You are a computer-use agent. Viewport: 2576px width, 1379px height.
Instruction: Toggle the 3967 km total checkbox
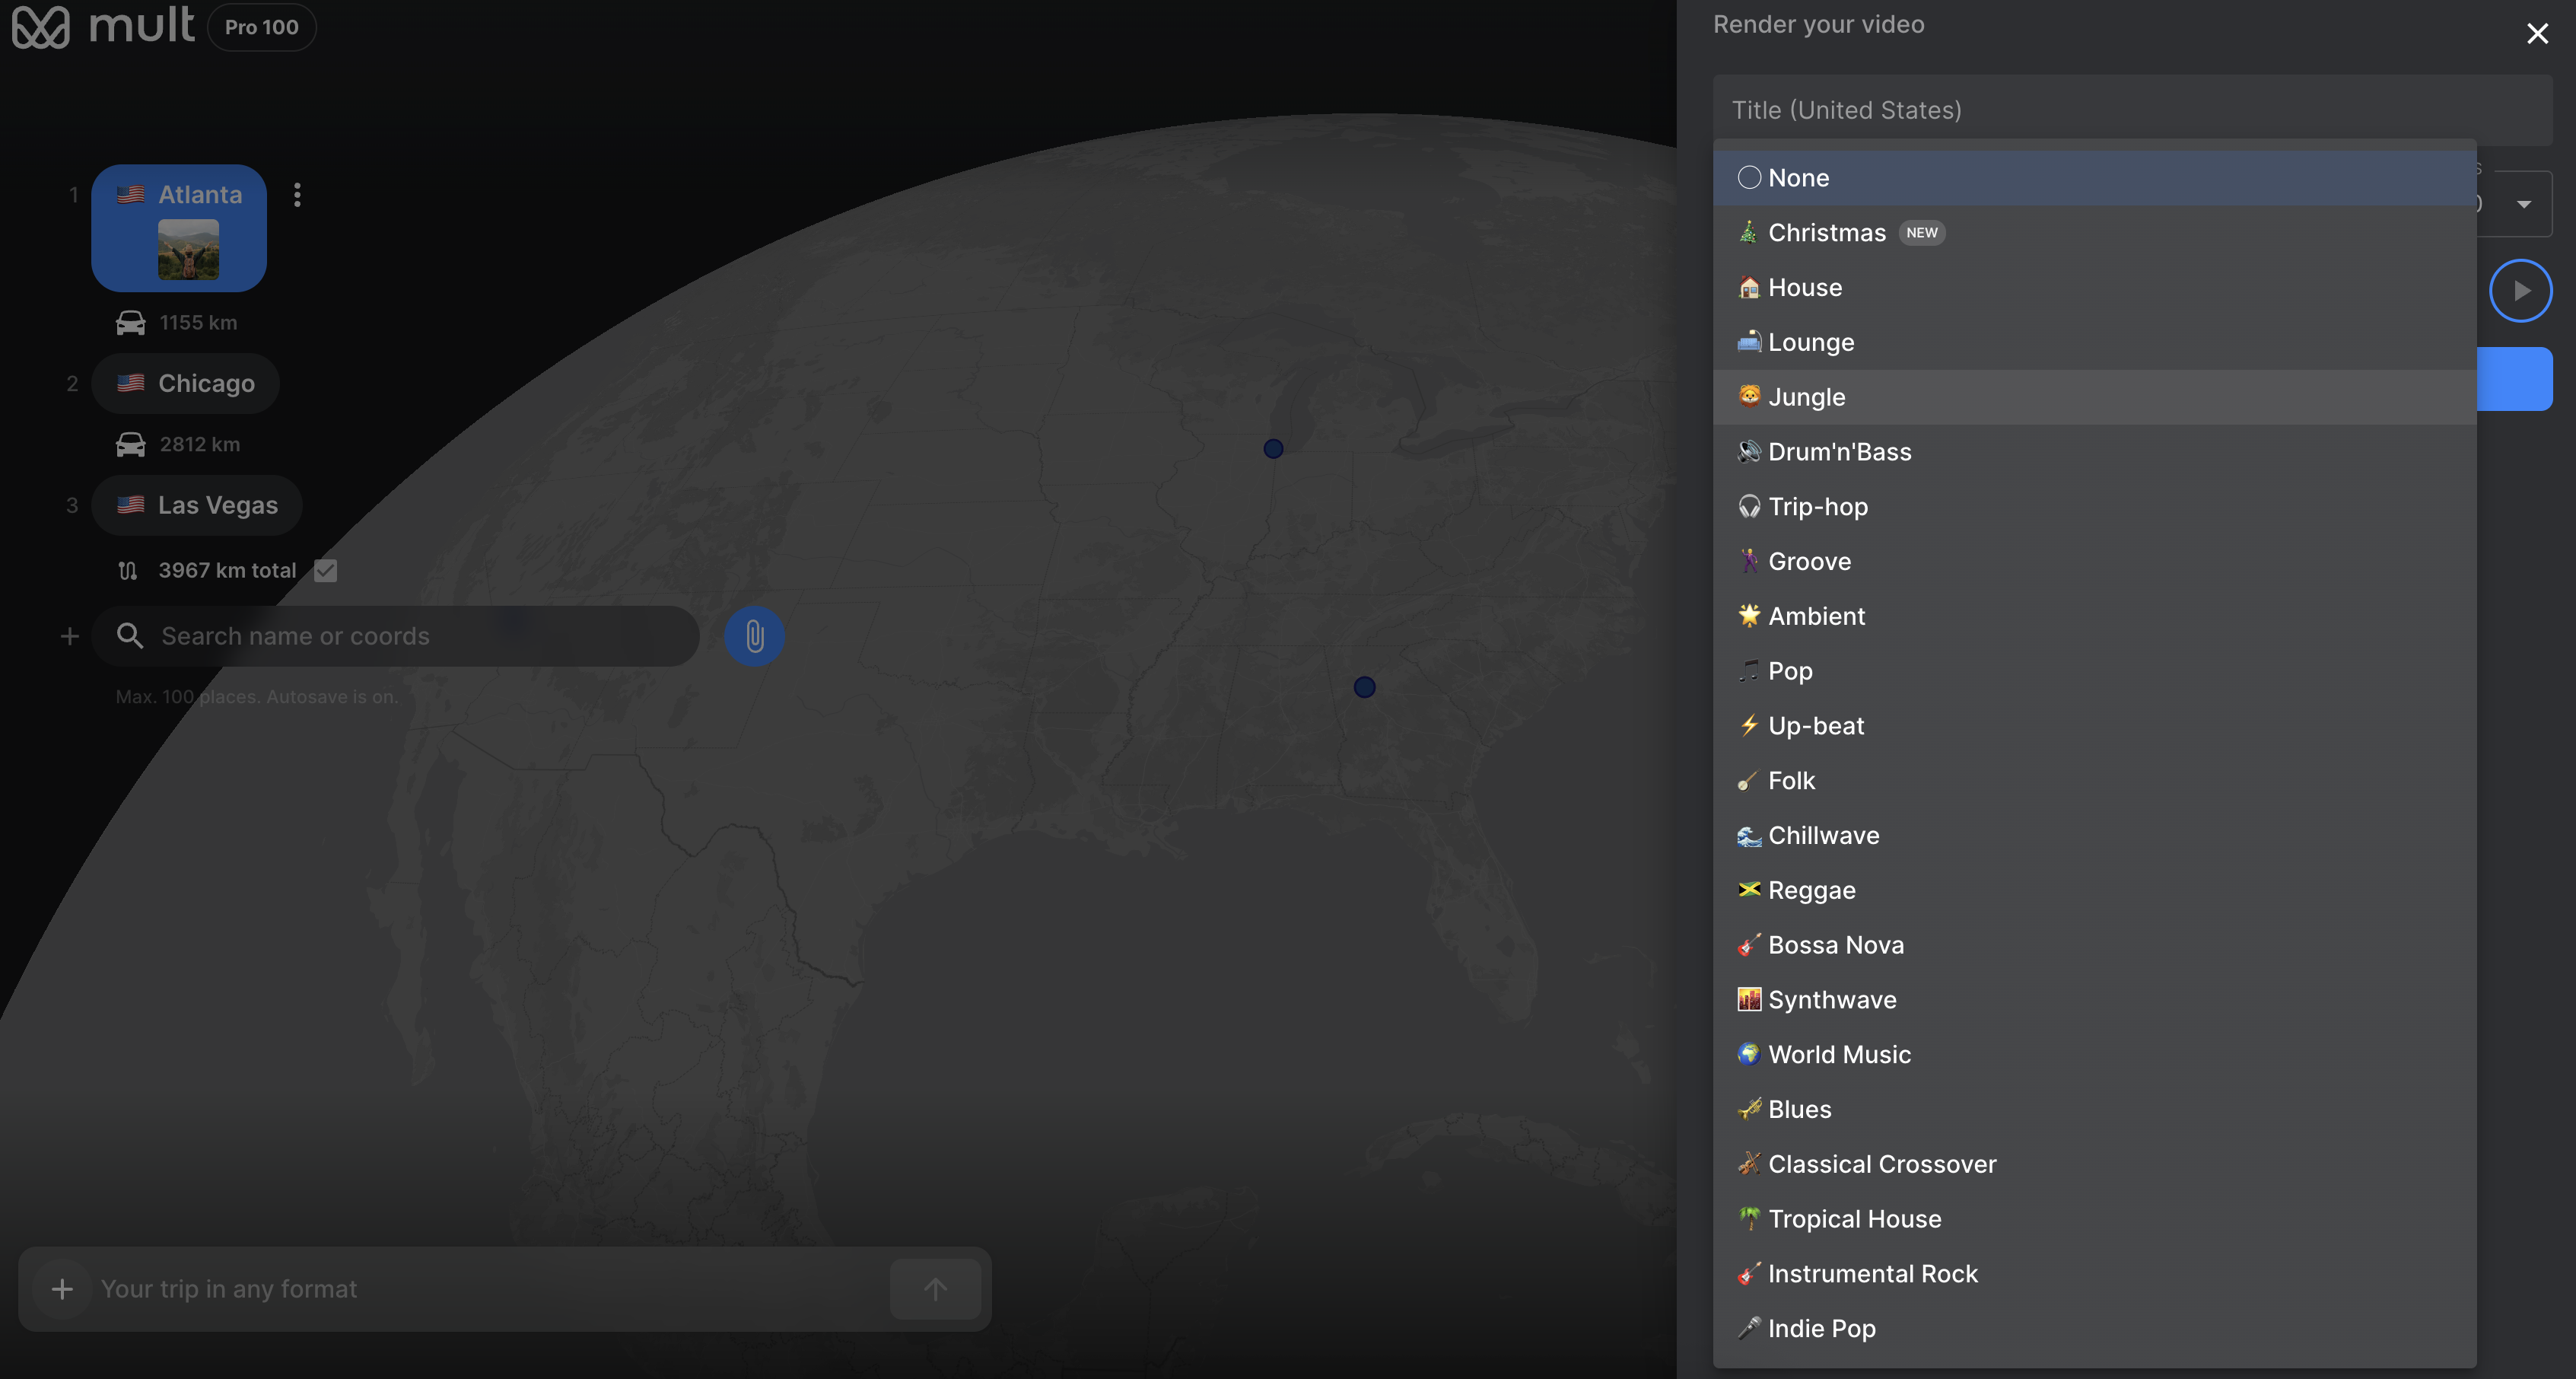[x=325, y=571]
